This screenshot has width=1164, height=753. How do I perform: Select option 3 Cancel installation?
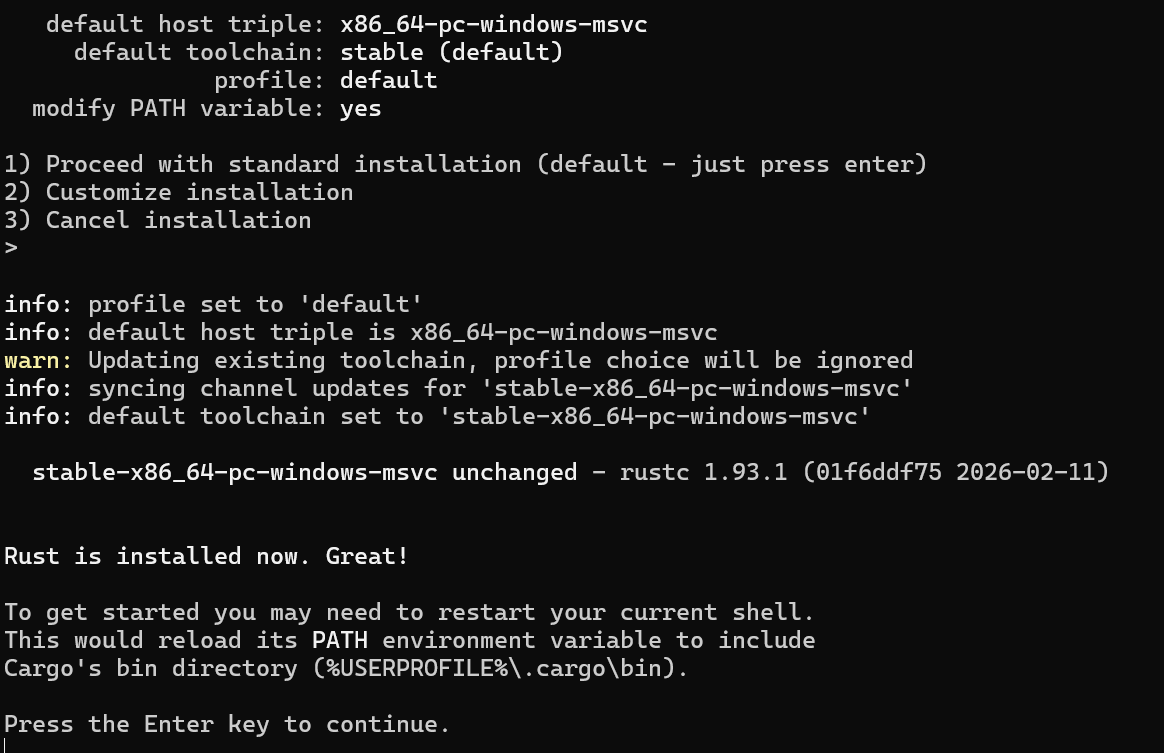click(x=158, y=220)
